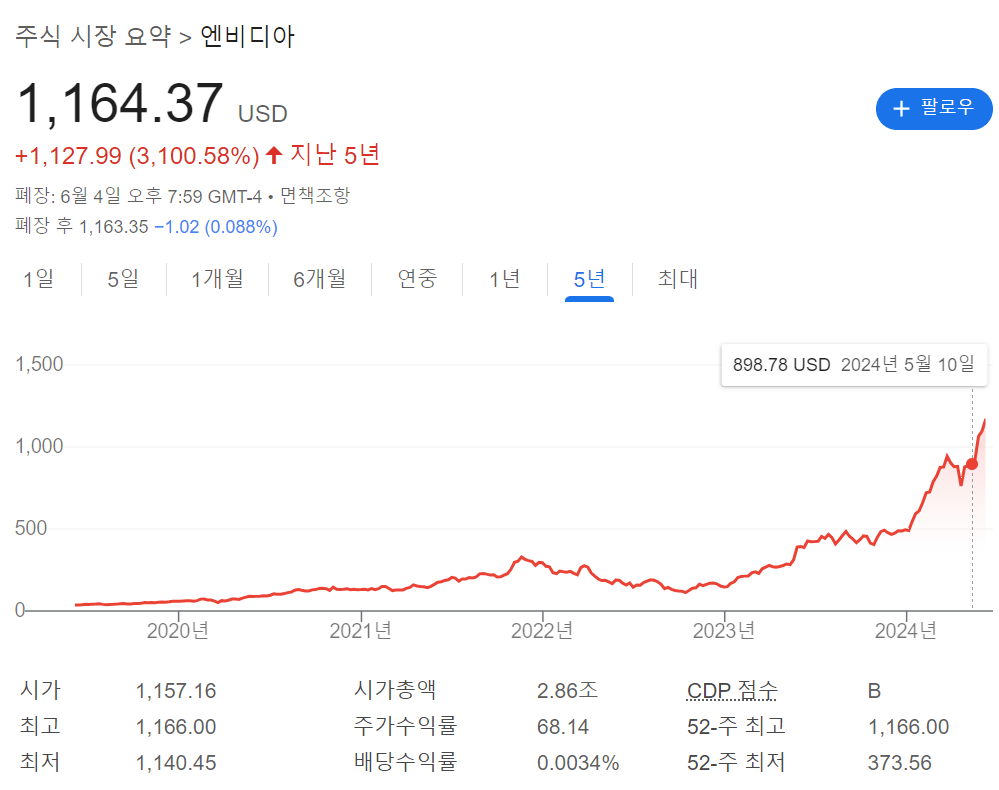Click the +1,127.99 (3,100.58%) change text
Screen dimensions: 999x790
(138, 156)
